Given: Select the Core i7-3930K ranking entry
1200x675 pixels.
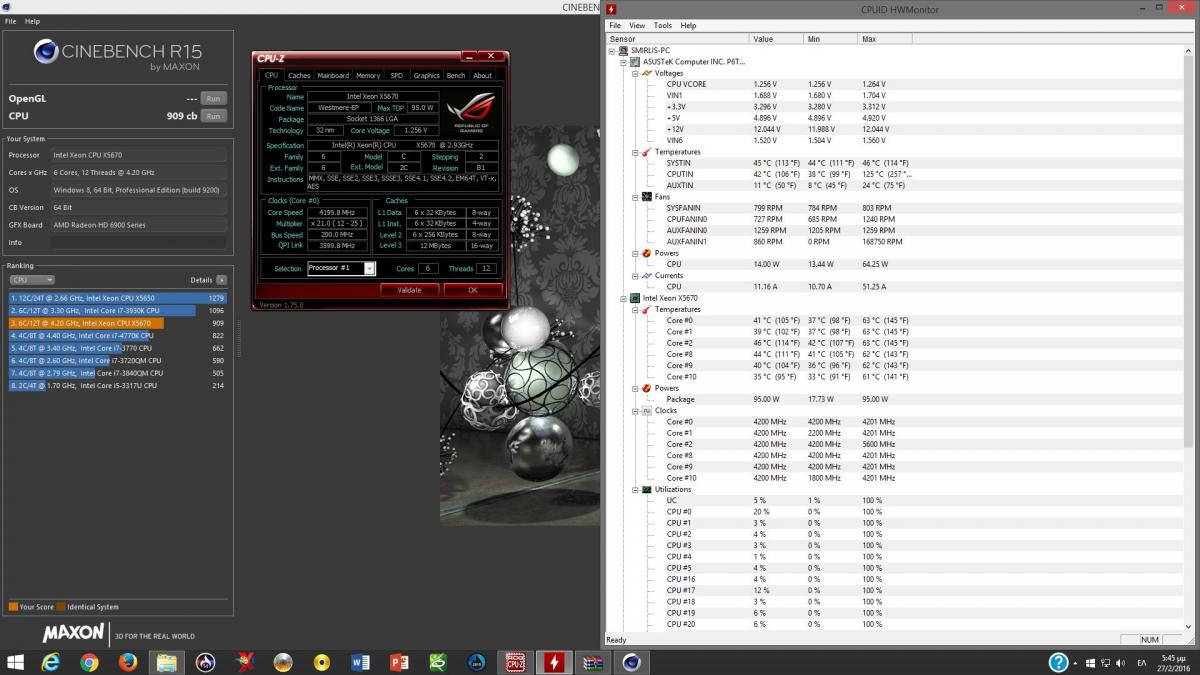Looking at the screenshot, I should click(118, 310).
